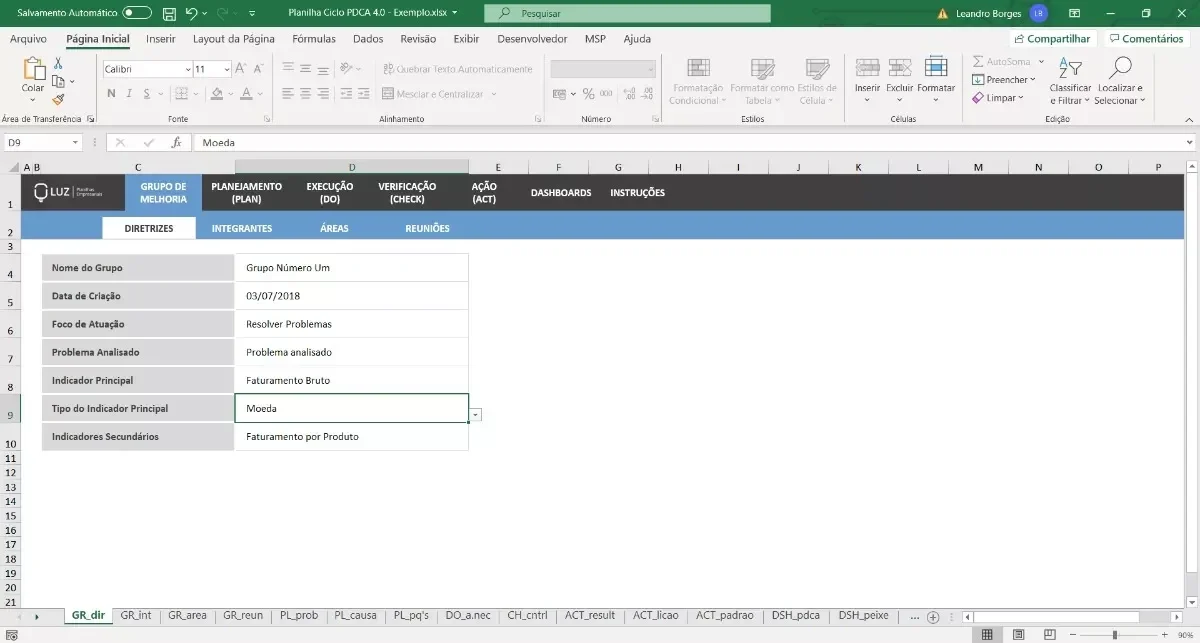Click the Format Painter brush icon
The height and width of the screenshot is (643, 1200).
58,99
